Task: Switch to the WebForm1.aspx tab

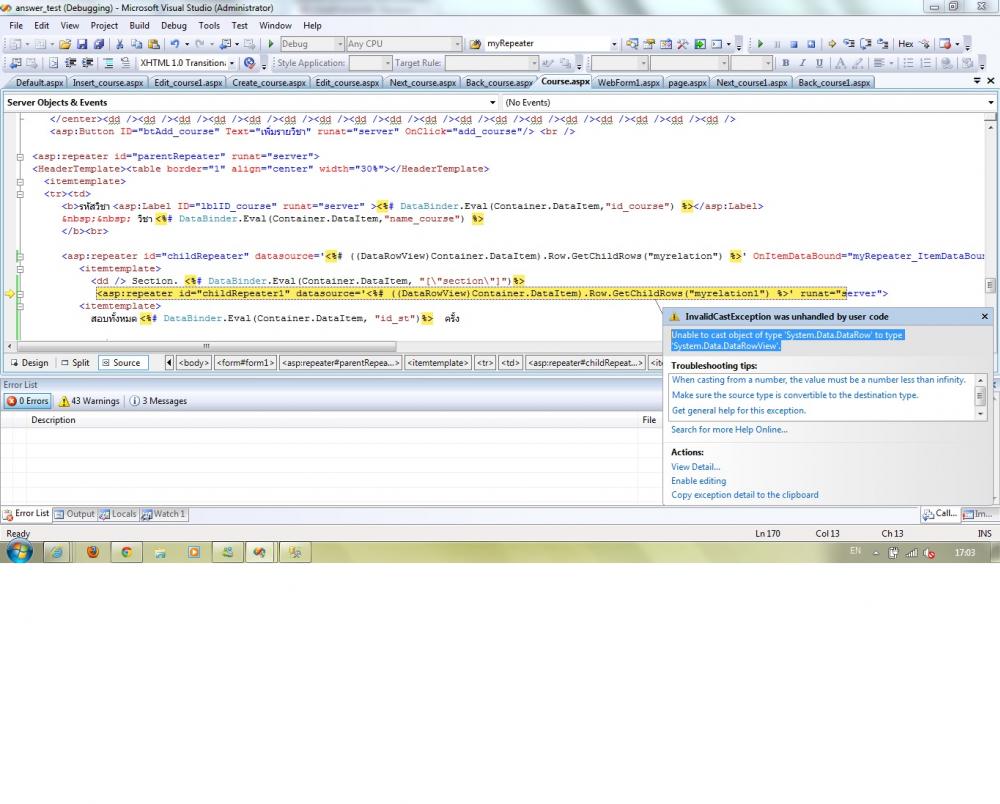Action: 628,82
